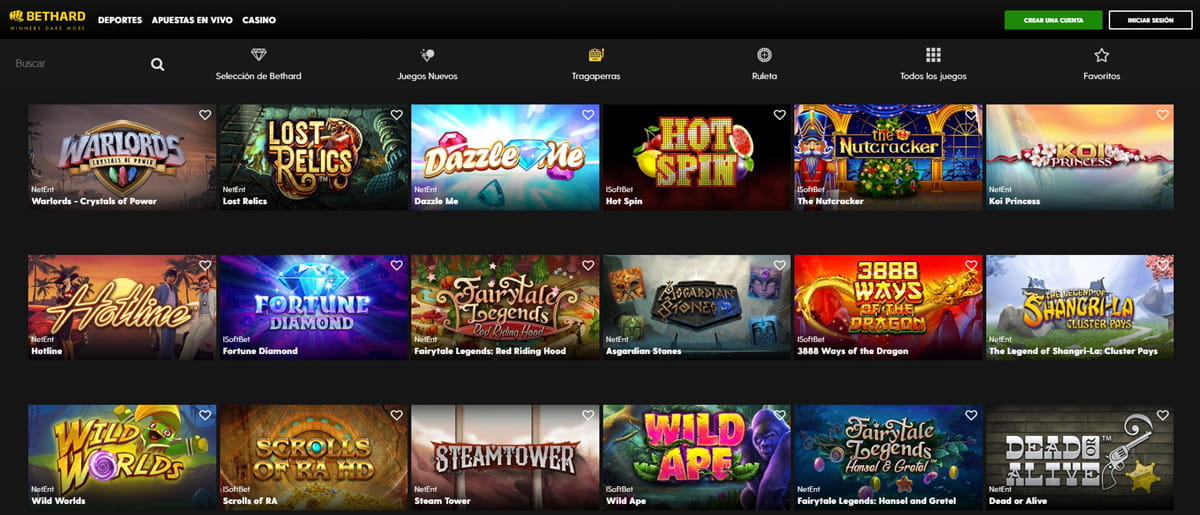
Task: Click the Crear una cuenta button
Action: (1054, 20)
